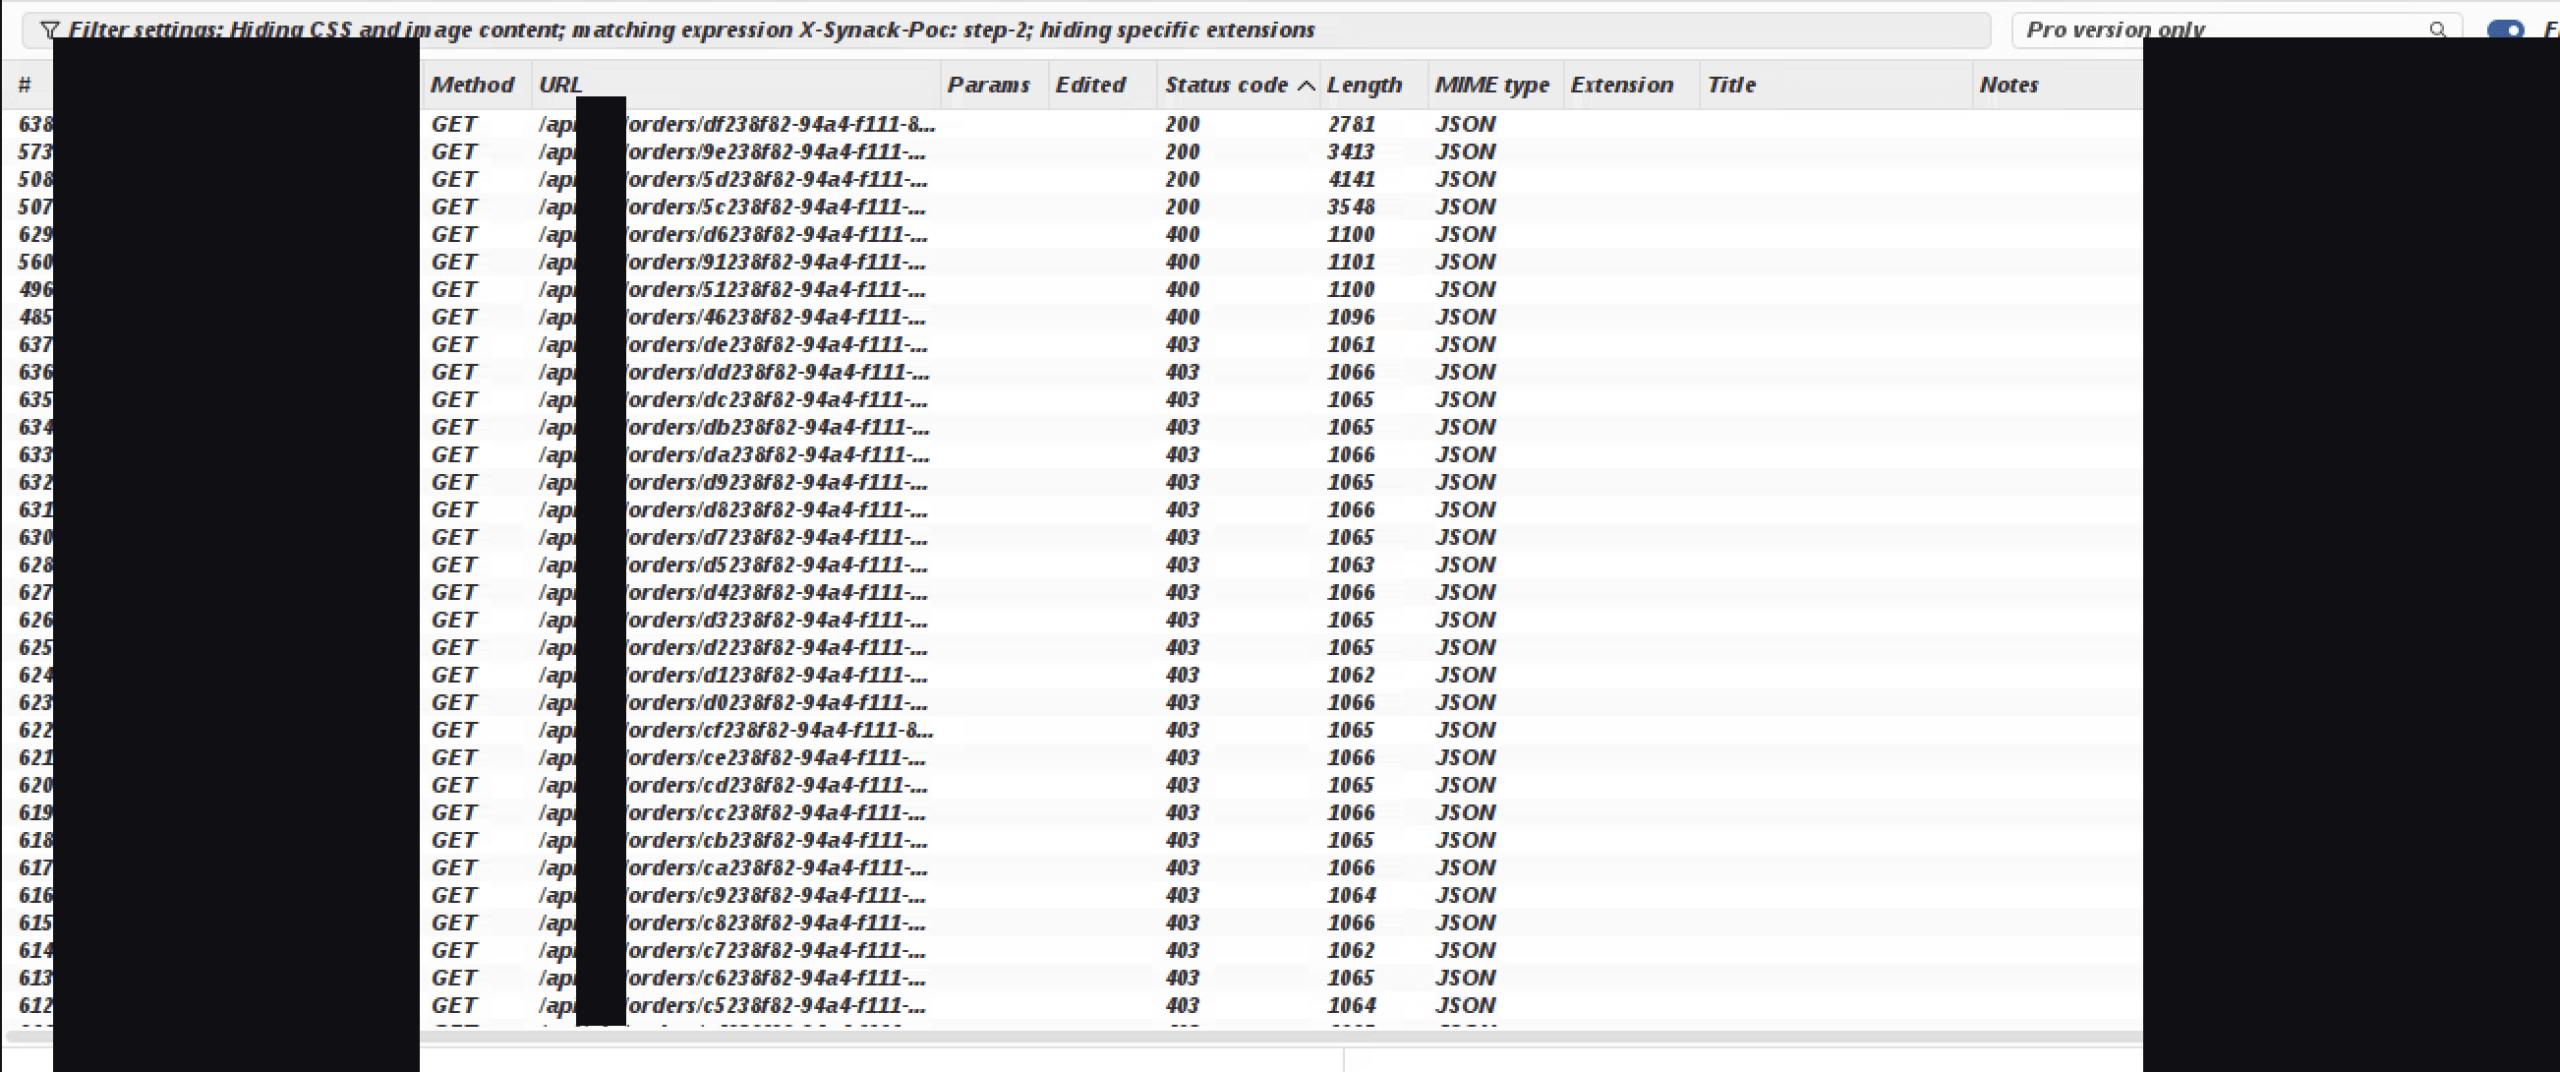Select the orders/c9238f82 request row

[1072, 895]
